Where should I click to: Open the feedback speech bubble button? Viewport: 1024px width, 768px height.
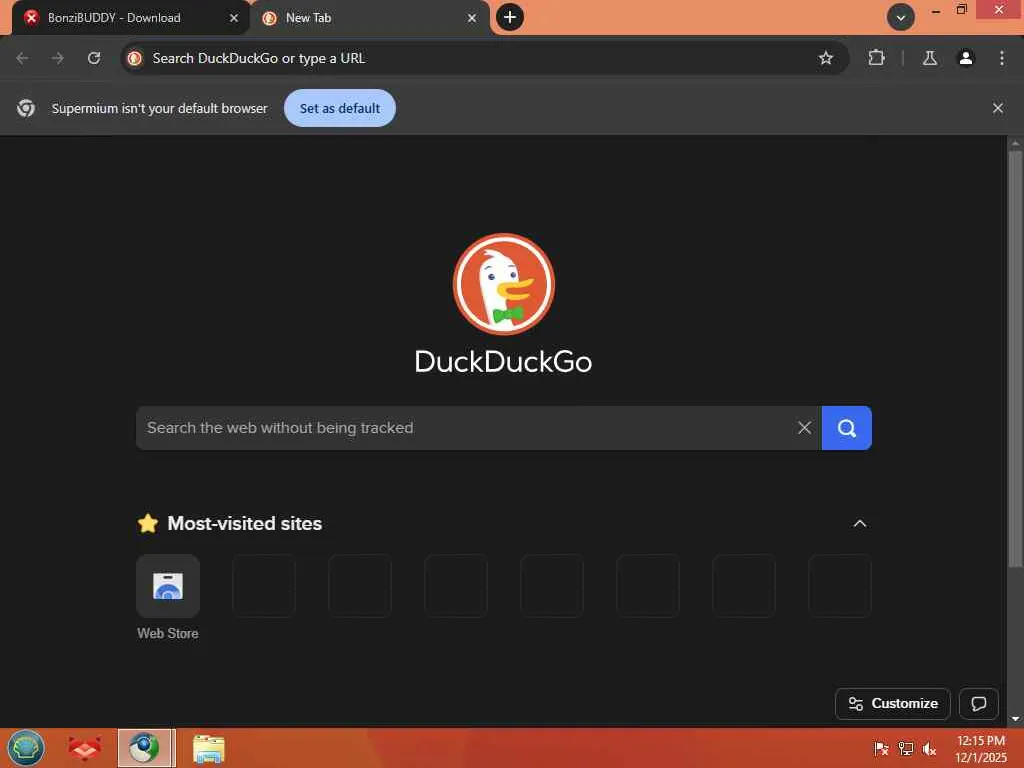[x=978, y=703]
